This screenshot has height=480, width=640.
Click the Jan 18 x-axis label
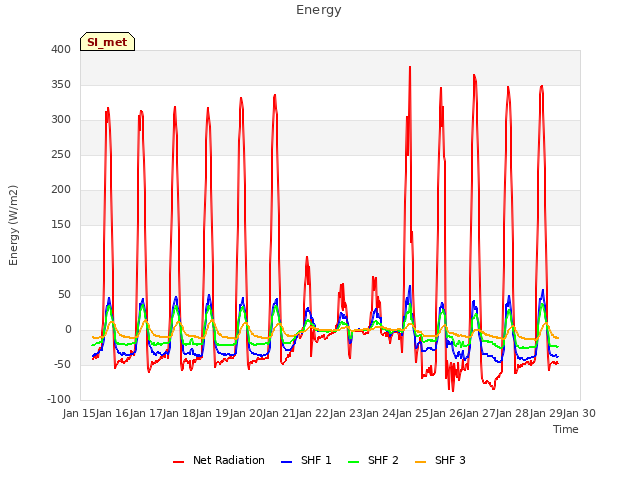click(179, 413)
